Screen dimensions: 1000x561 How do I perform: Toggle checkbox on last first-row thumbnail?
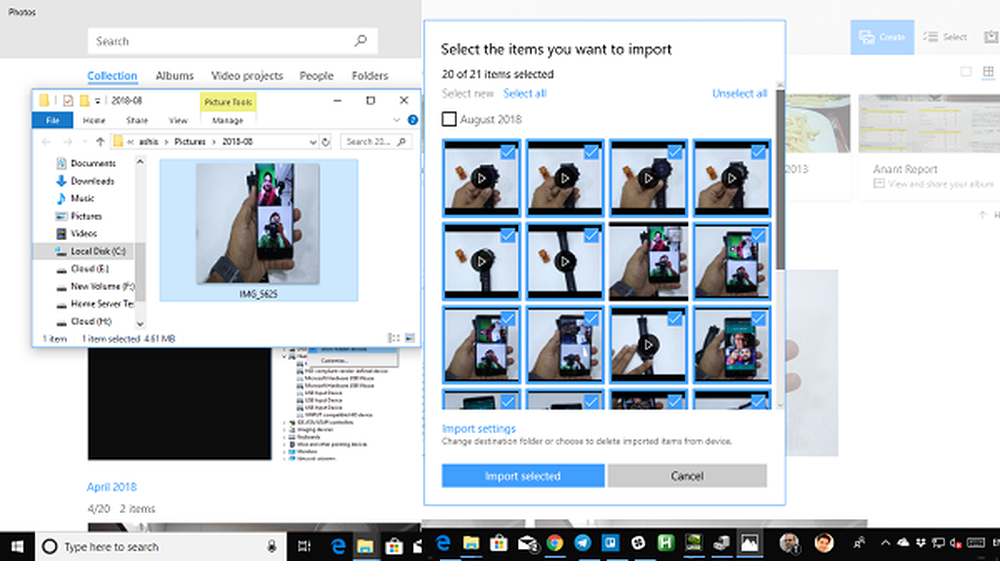point(758,151)
